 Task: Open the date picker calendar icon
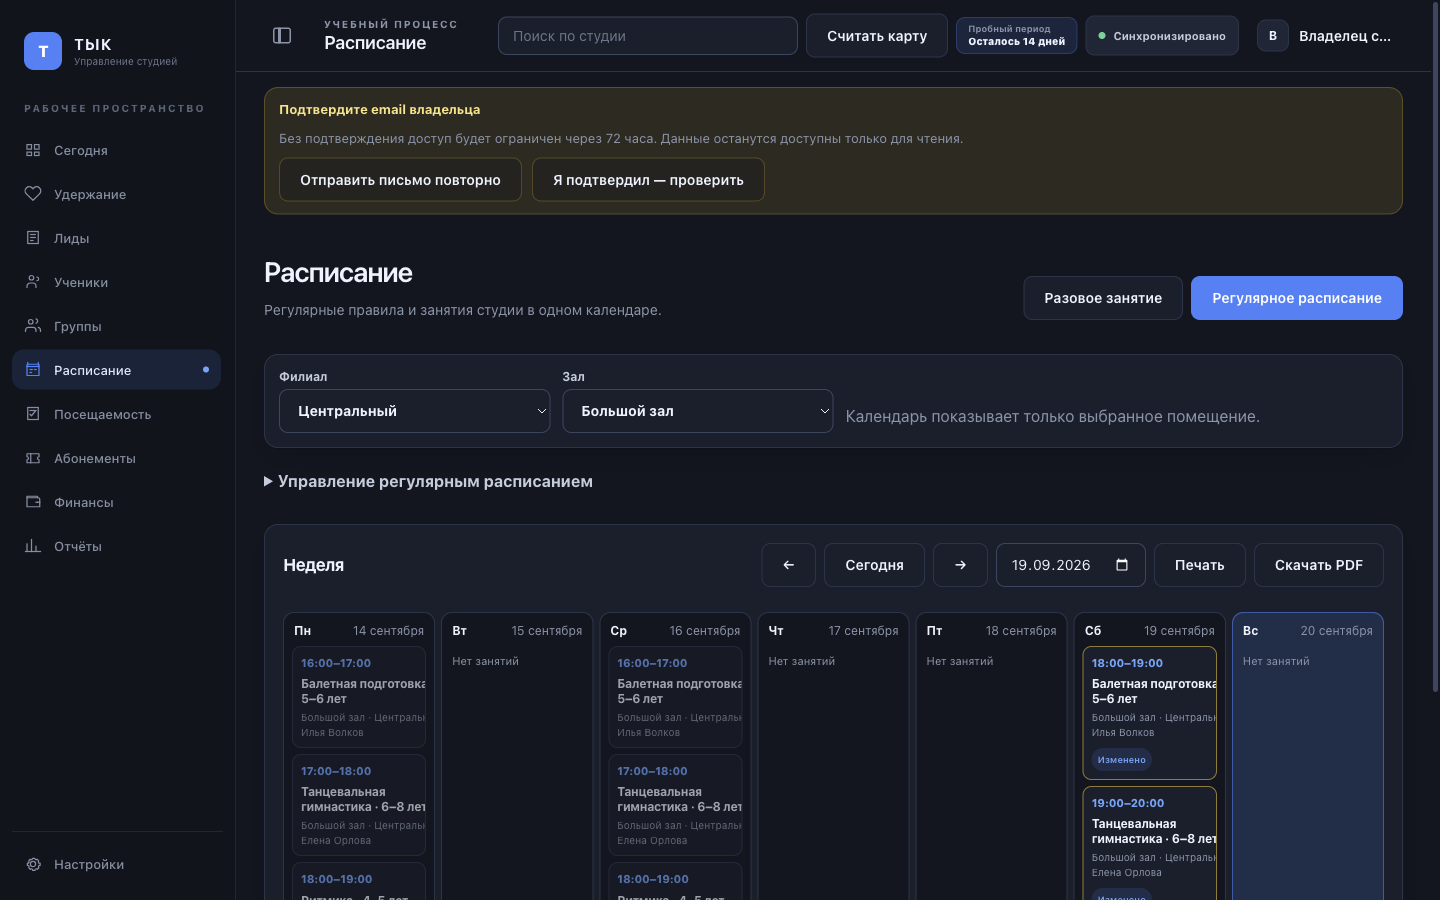click(x=1122, y=565)
